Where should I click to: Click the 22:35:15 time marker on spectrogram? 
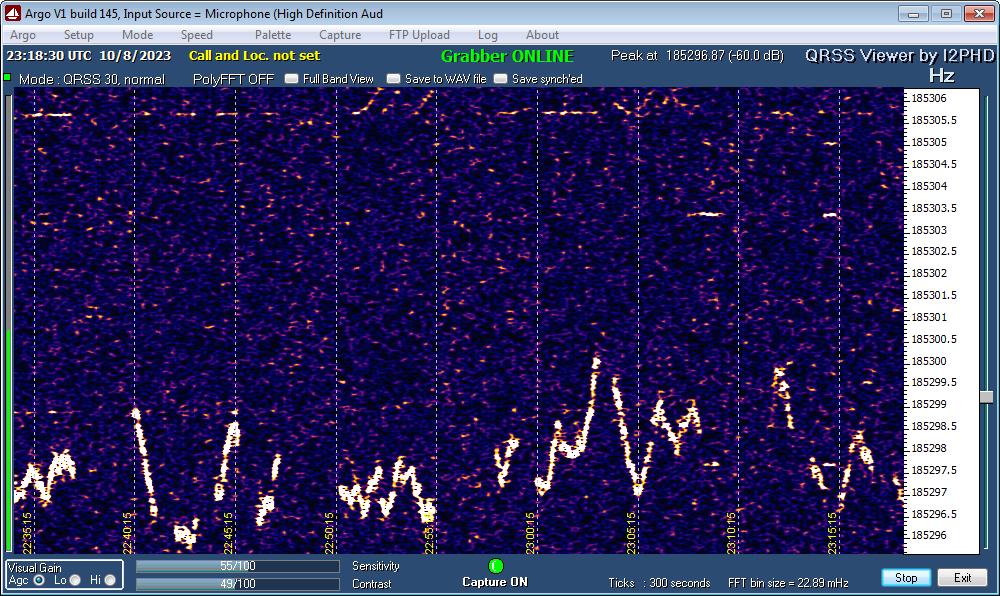pos(27,532)
